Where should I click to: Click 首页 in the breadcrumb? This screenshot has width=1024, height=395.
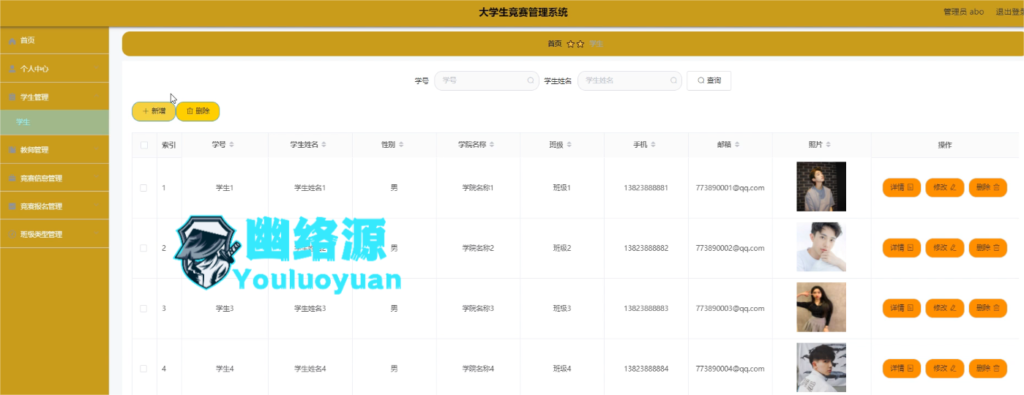(x=554, y=44)
